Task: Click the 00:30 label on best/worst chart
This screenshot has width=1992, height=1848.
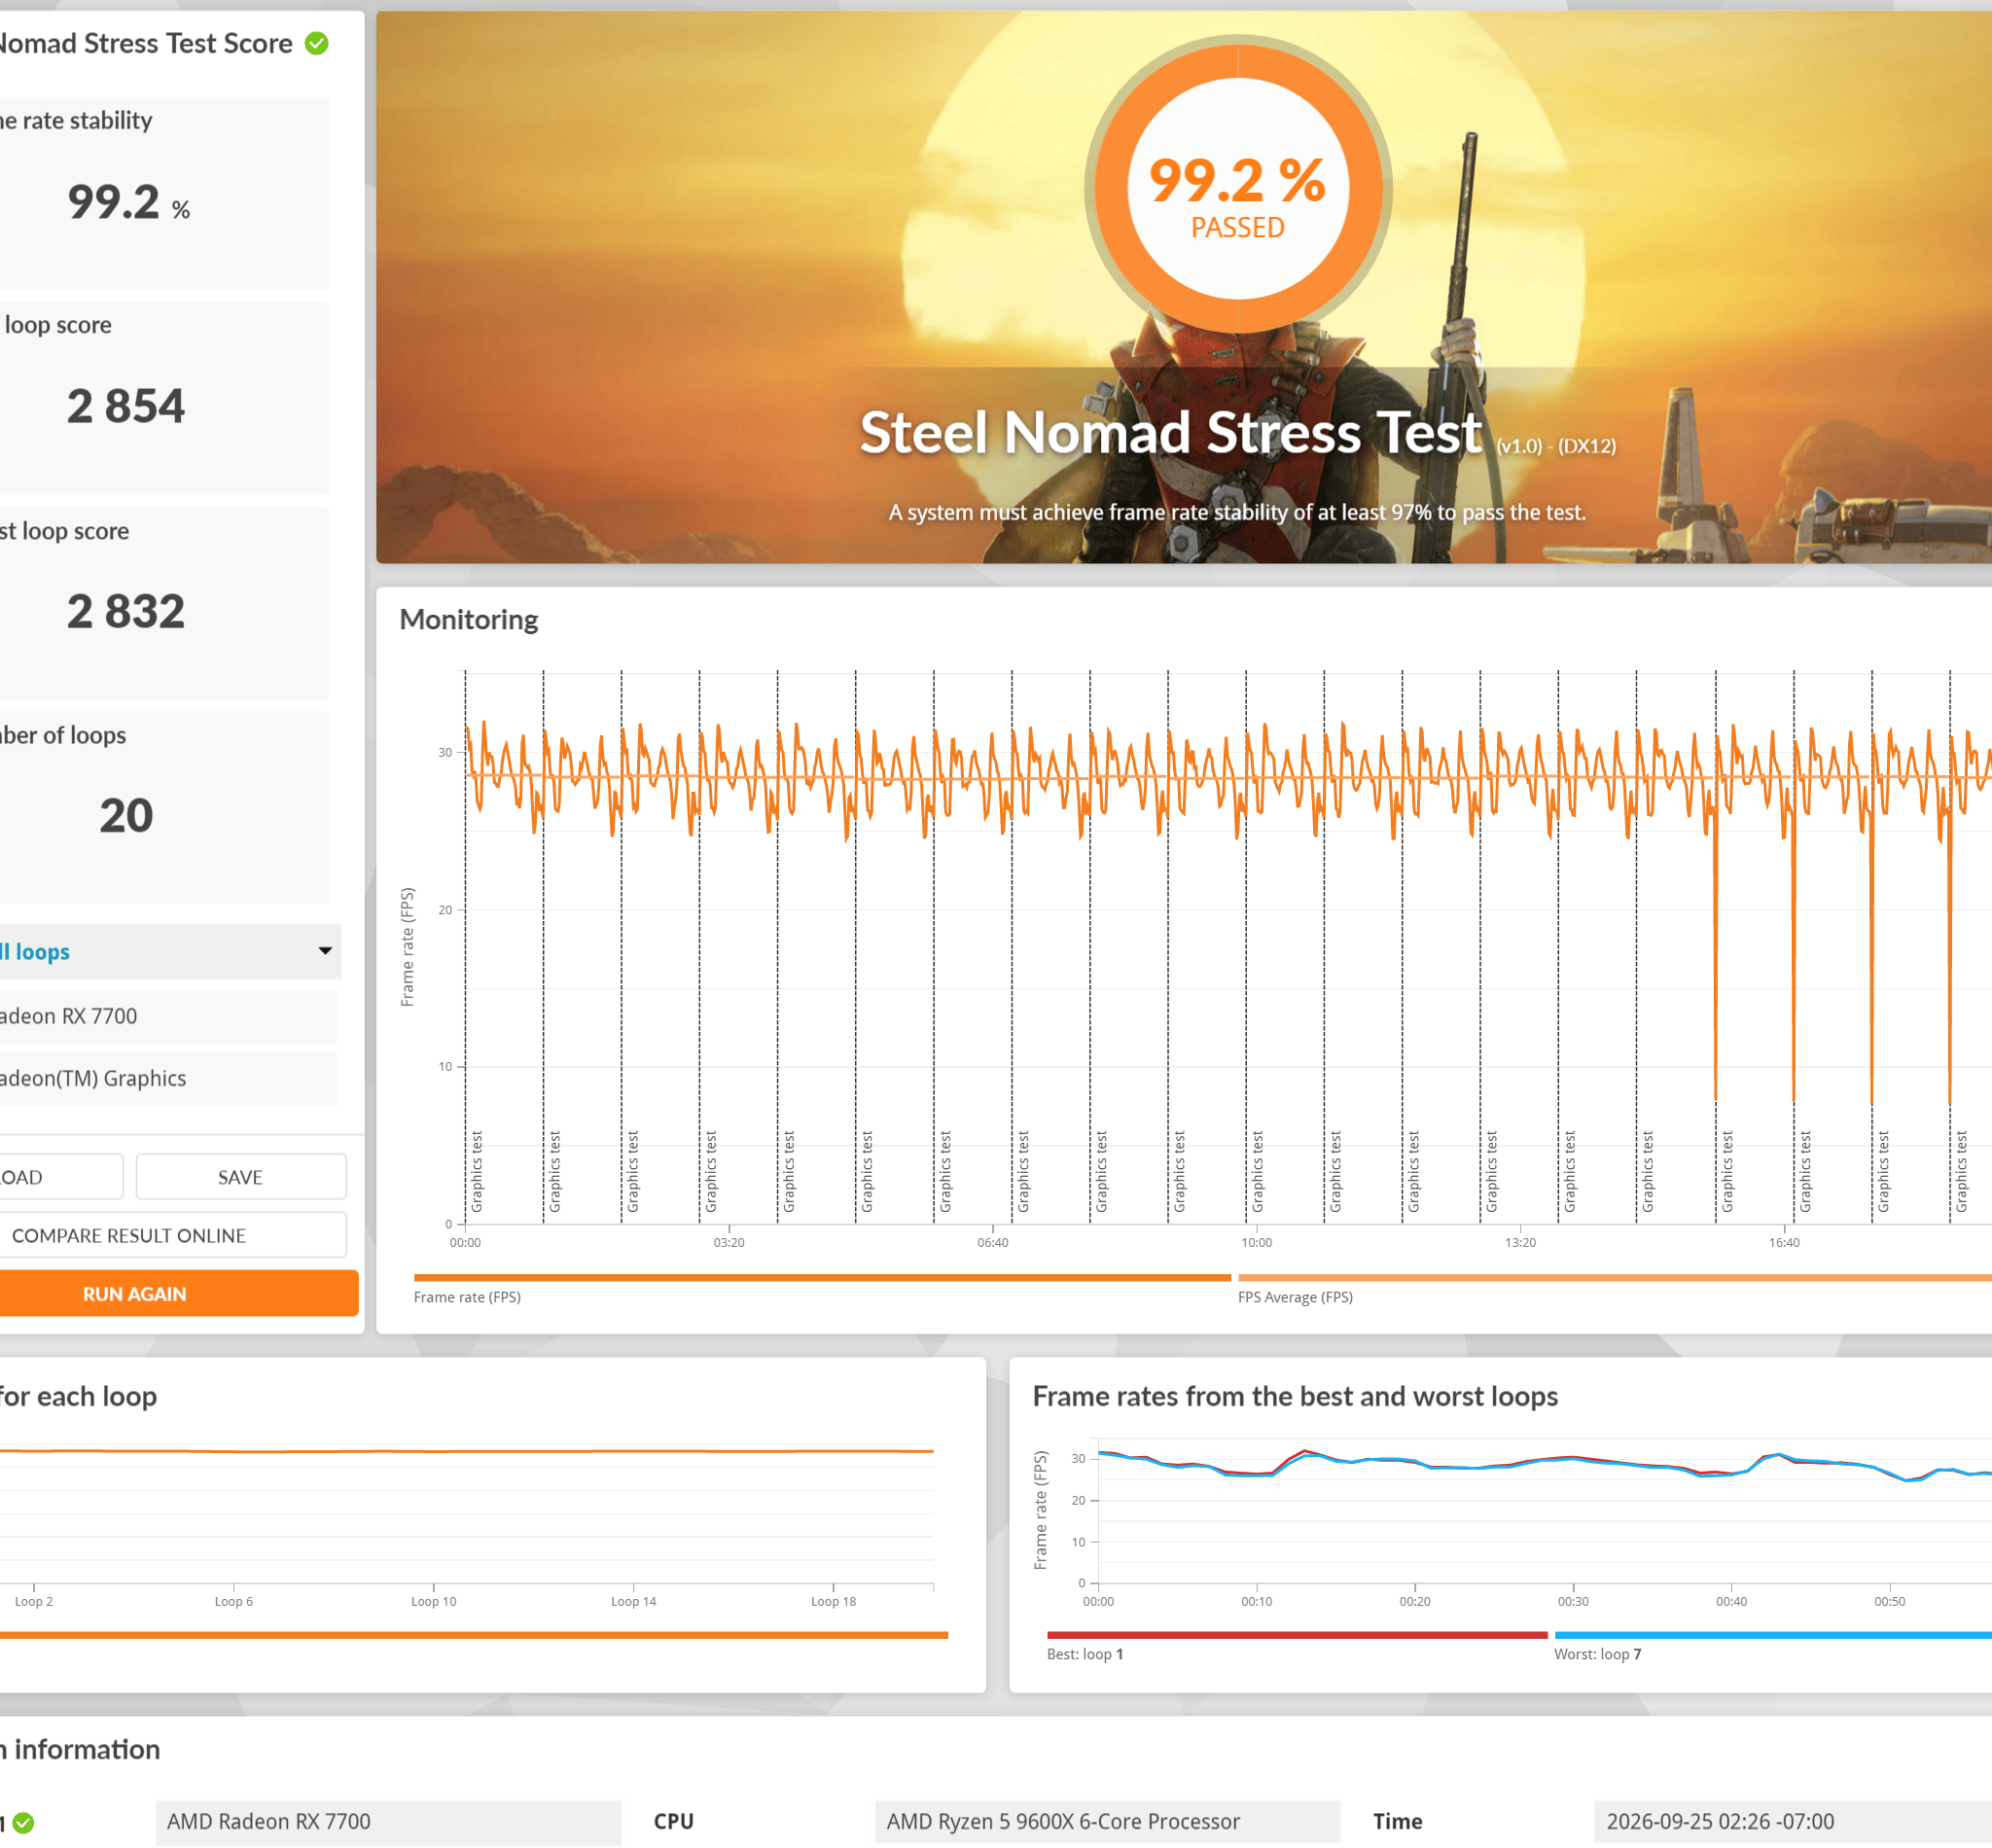Action: click(x=1573, y=1601)
